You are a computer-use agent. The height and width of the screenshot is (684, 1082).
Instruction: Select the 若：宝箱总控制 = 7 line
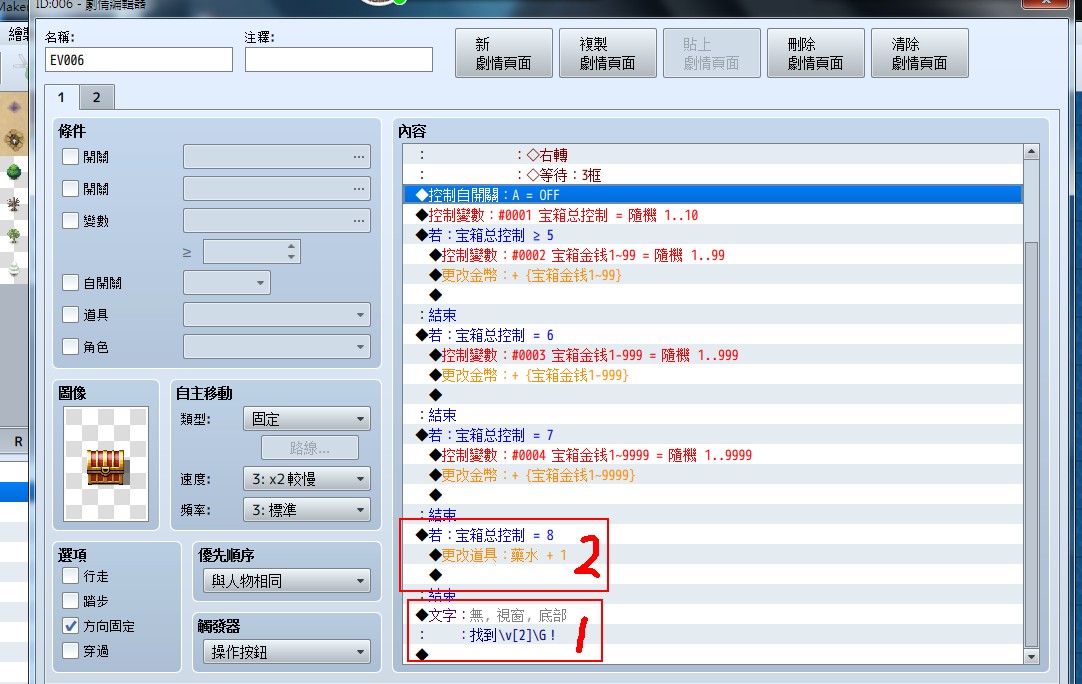pos(712,435)
